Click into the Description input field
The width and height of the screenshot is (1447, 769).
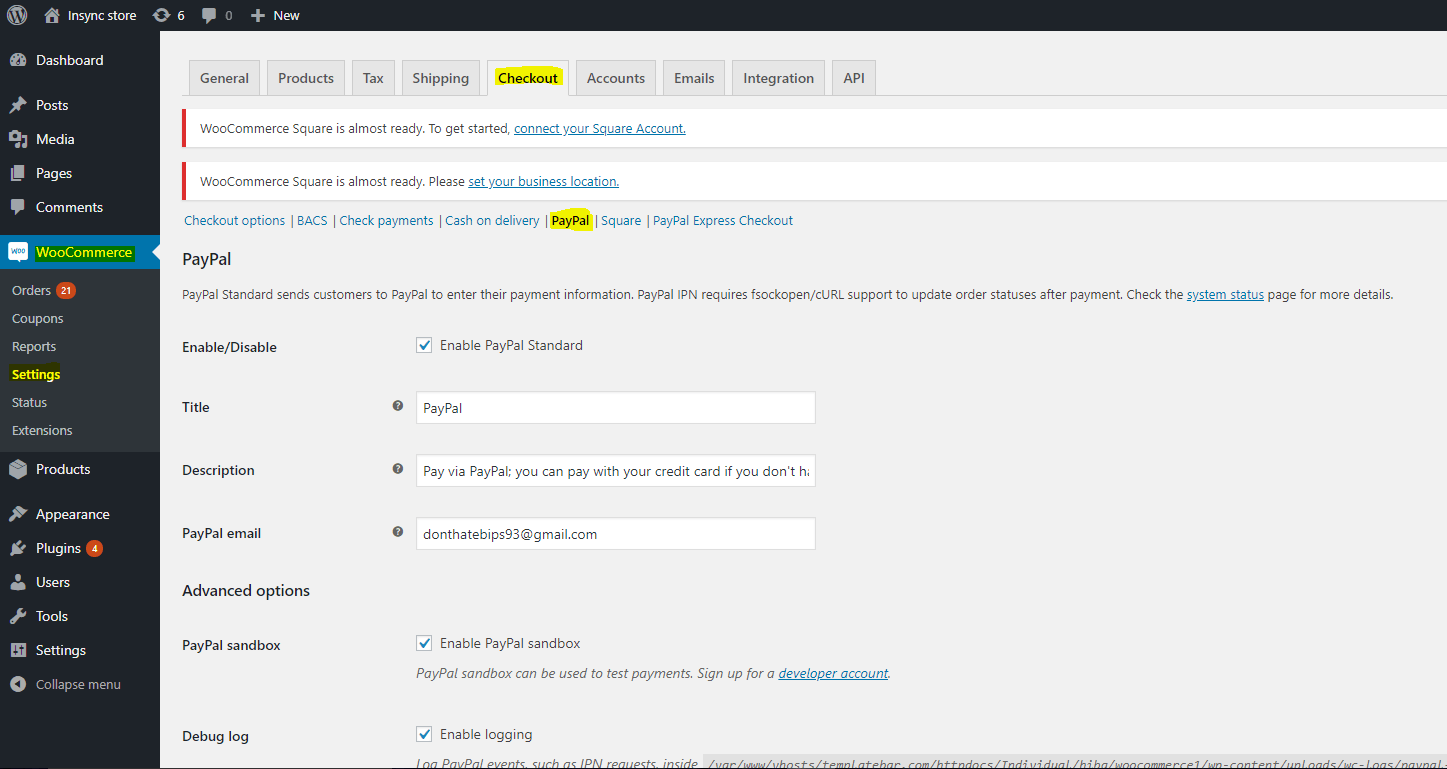click(x=615, y=470)
